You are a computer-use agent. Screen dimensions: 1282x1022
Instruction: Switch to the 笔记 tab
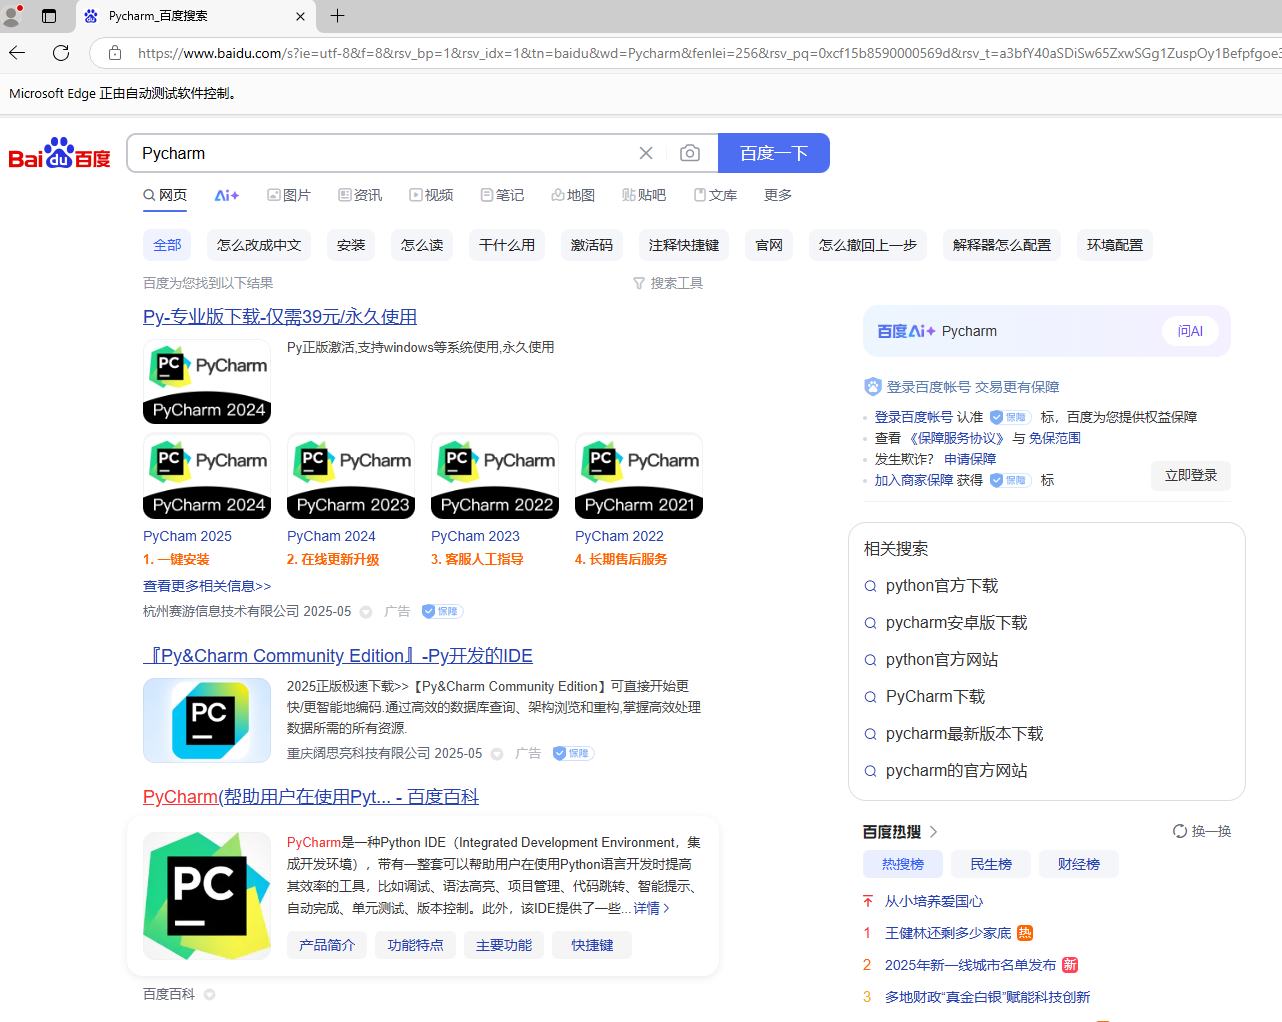coord(502,195)
